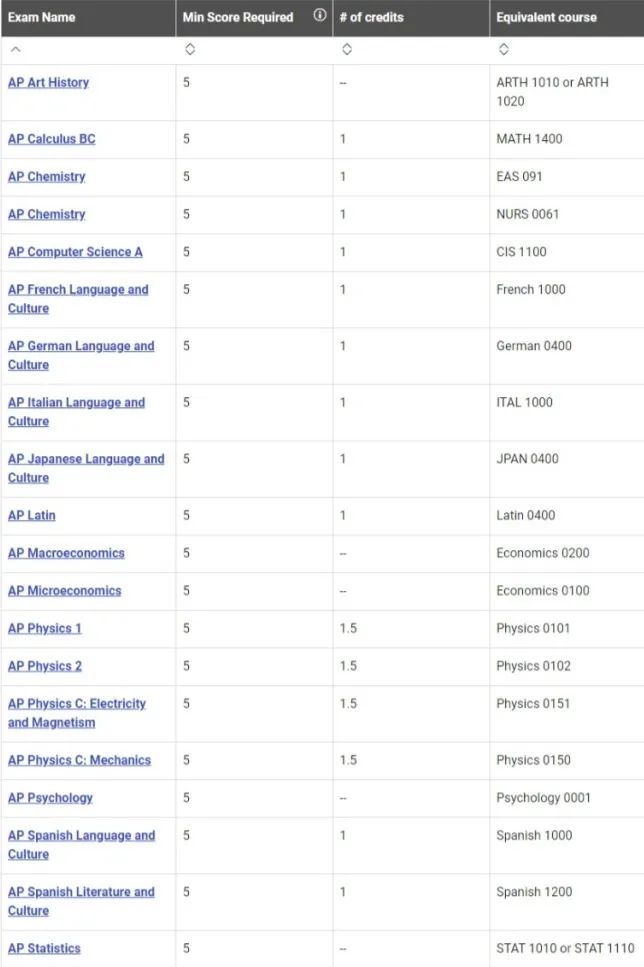Open the AP Latin exam link
Viewport: 644px width, 967px height.
[32, 515]
